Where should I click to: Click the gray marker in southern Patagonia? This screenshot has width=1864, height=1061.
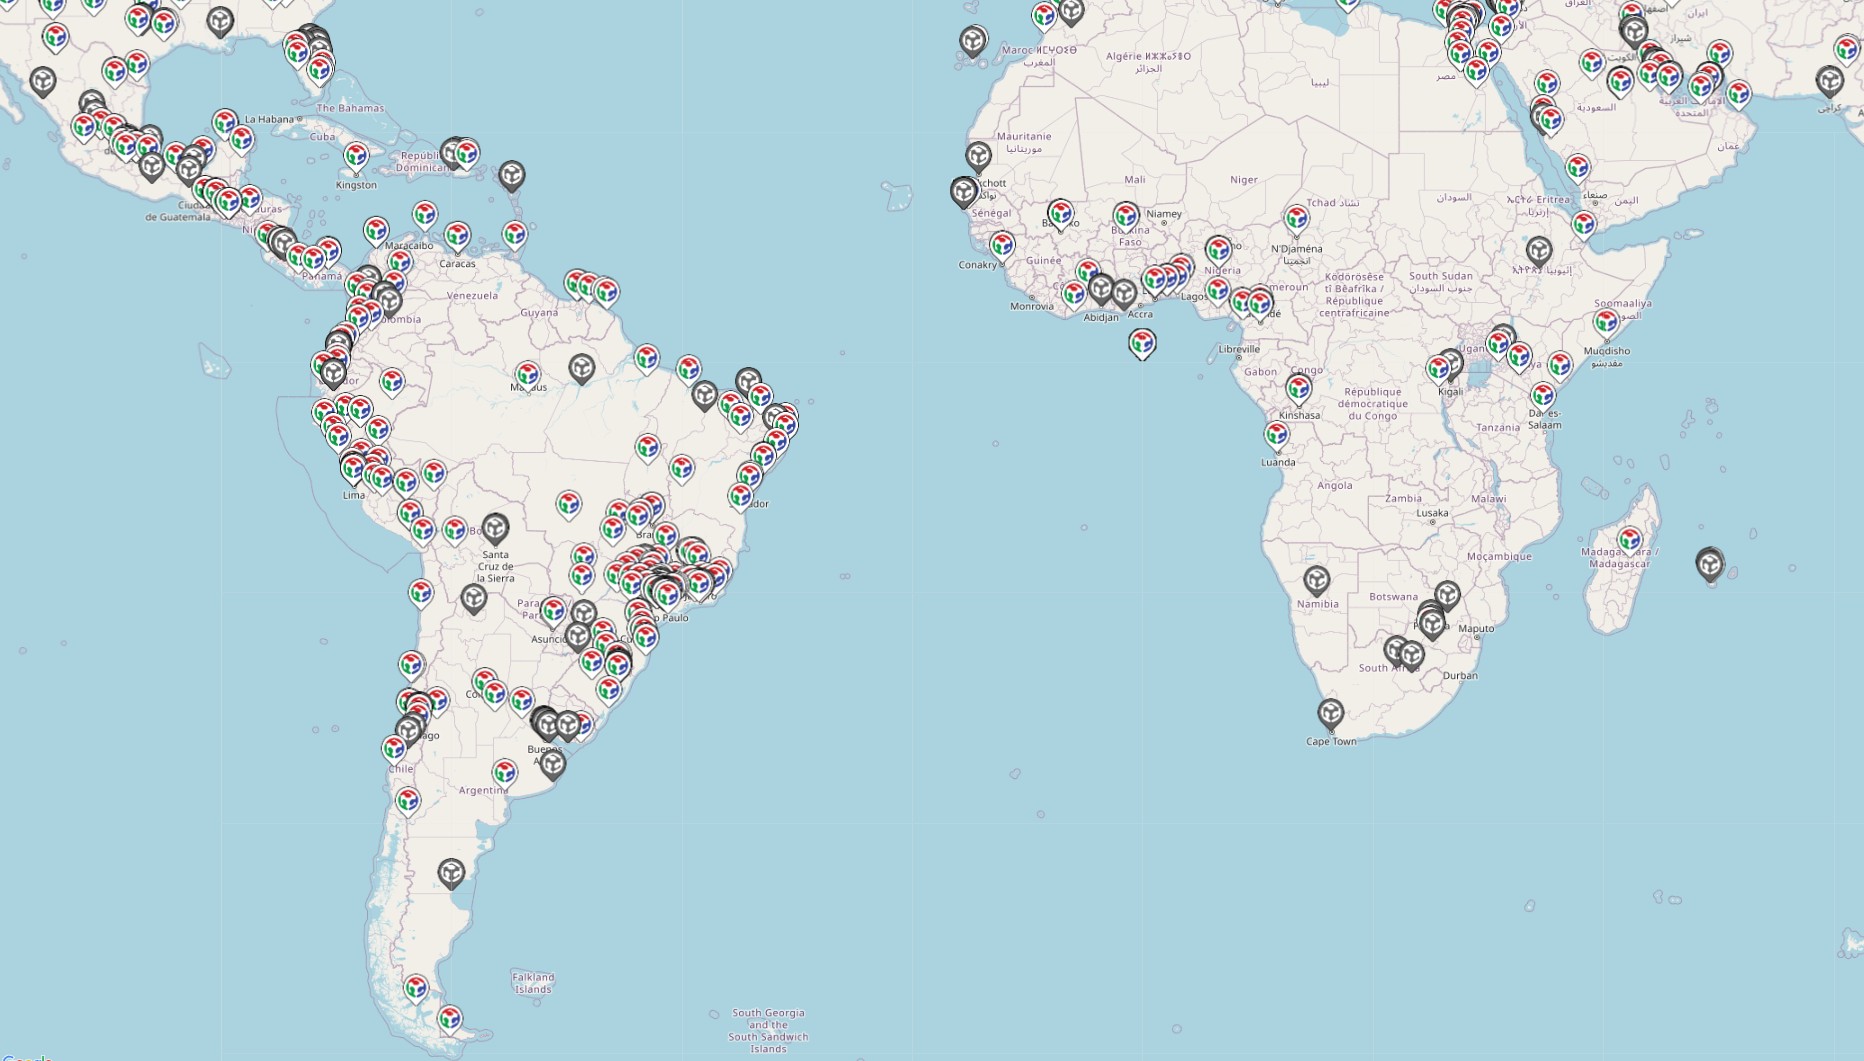pos(451,872)
